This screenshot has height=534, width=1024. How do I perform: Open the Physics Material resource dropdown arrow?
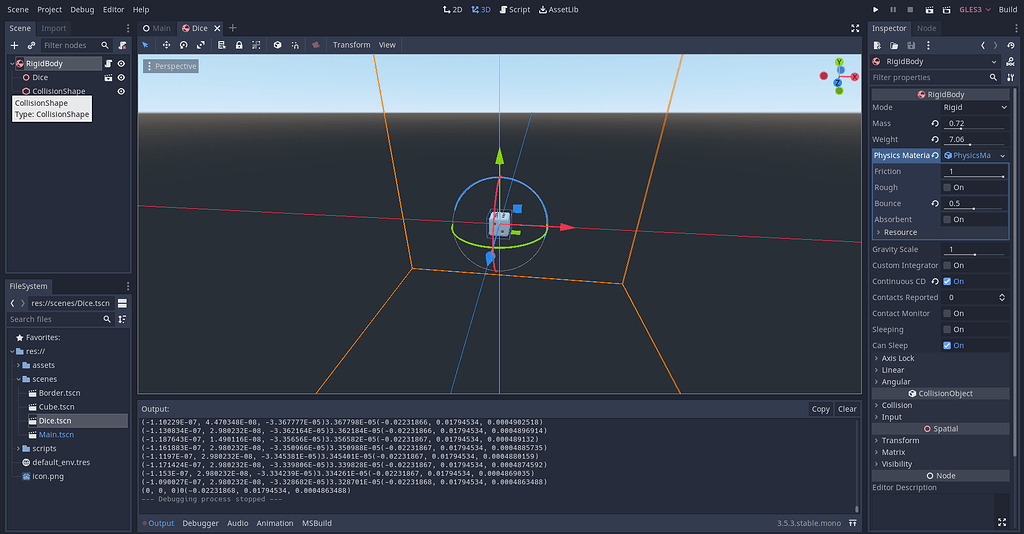[x=1002, y=155]
